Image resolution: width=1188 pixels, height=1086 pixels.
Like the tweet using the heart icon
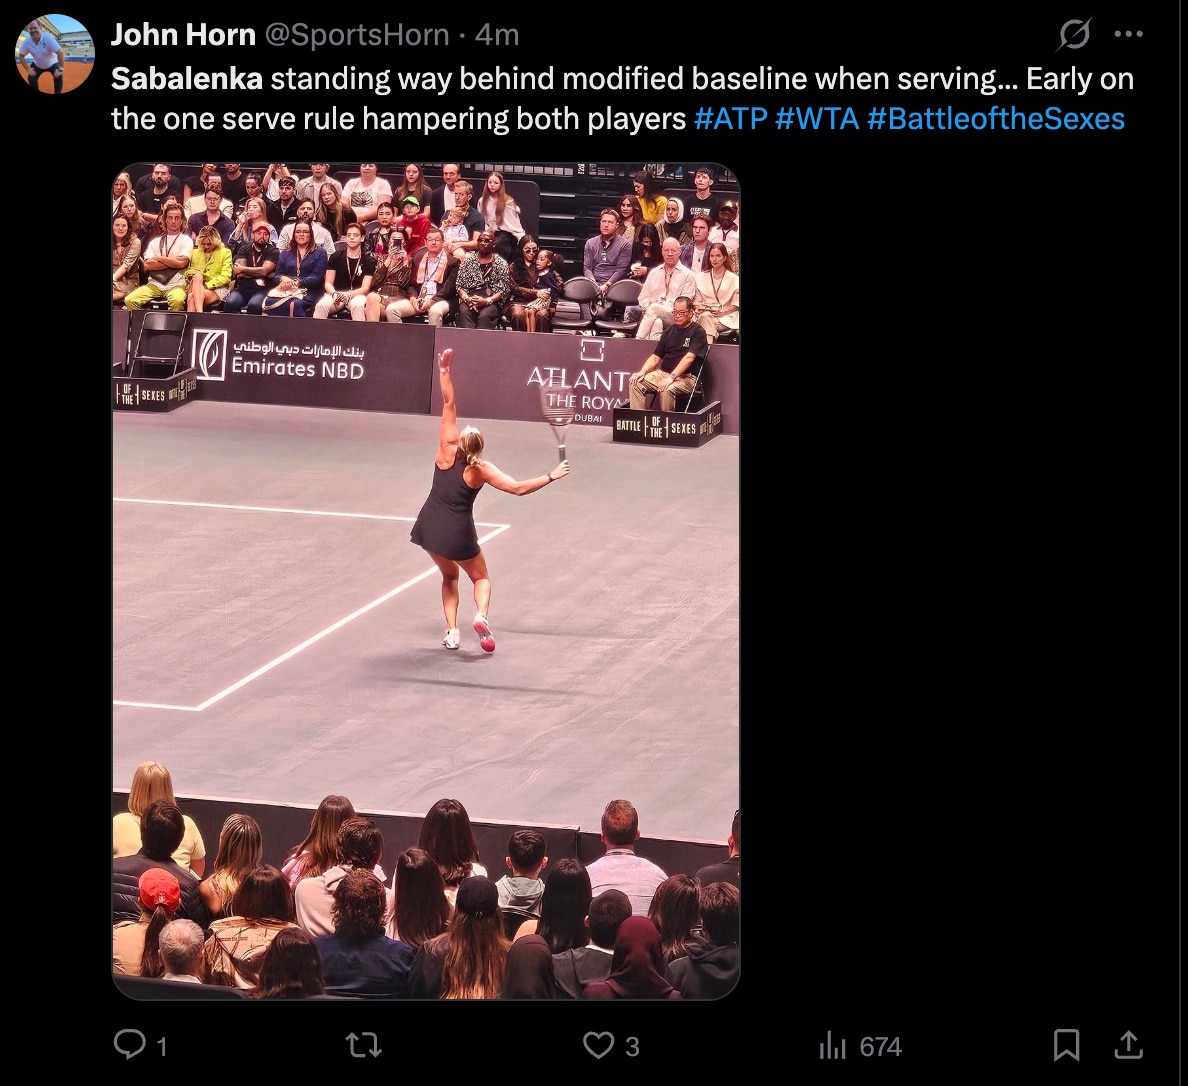[599, 1045]
